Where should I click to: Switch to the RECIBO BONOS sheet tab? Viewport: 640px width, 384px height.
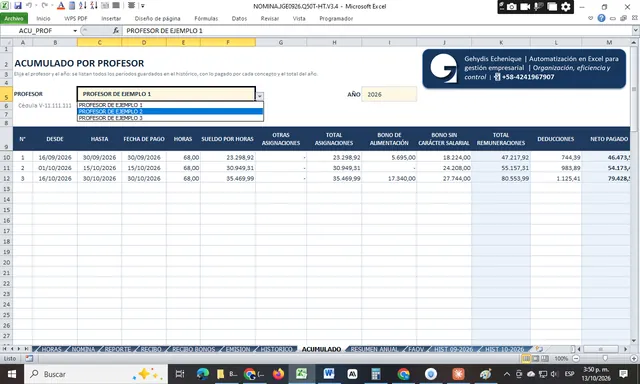click(193, 349)
